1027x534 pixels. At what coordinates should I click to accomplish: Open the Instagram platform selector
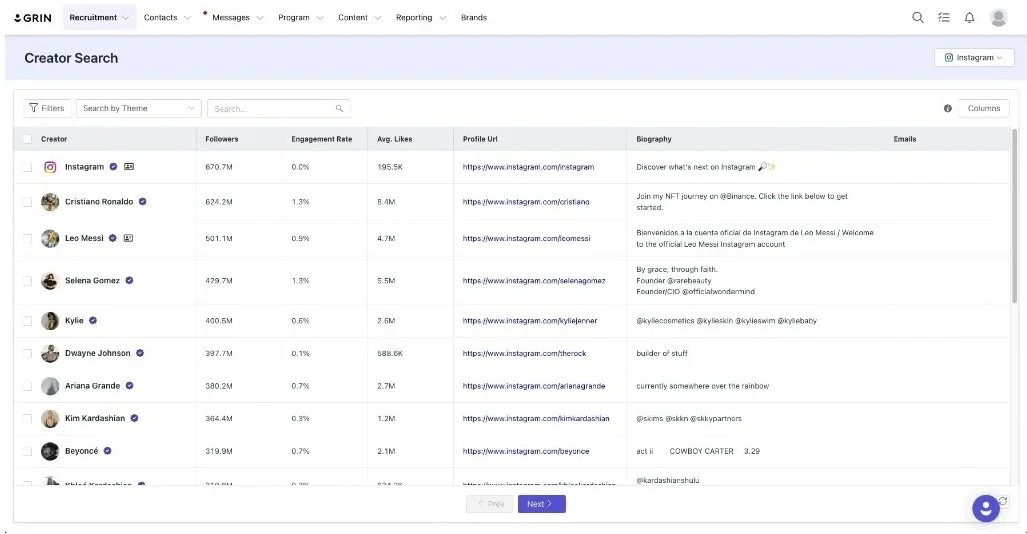tap(974, 58)
